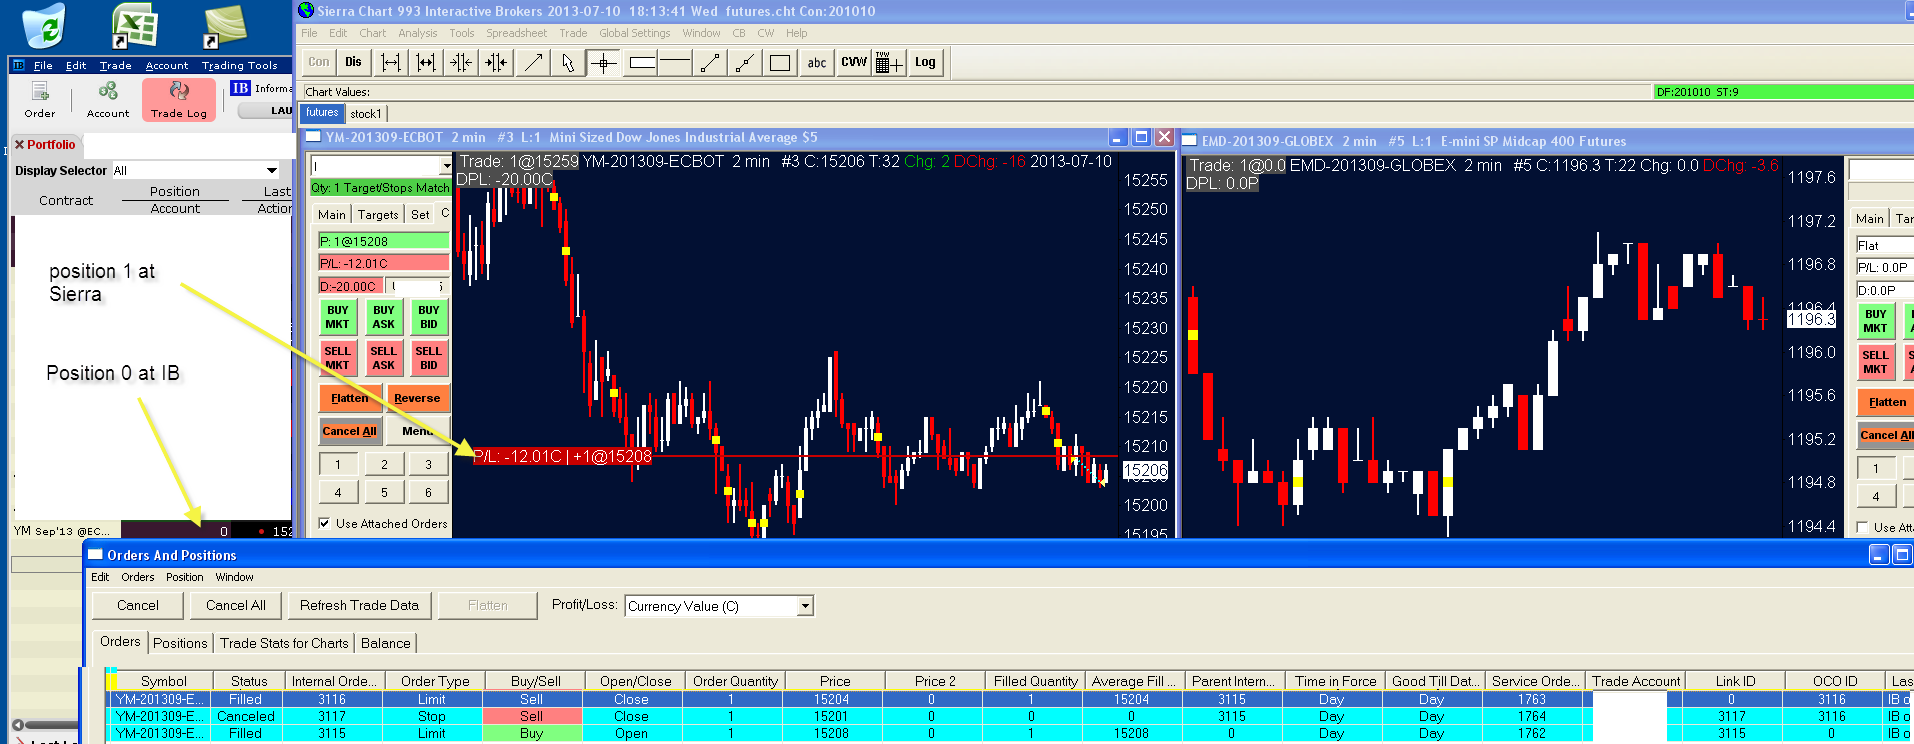This screenshot has height=744, width=1914.
Task: Open the TWW tool values window
Action: pos(888,63)
